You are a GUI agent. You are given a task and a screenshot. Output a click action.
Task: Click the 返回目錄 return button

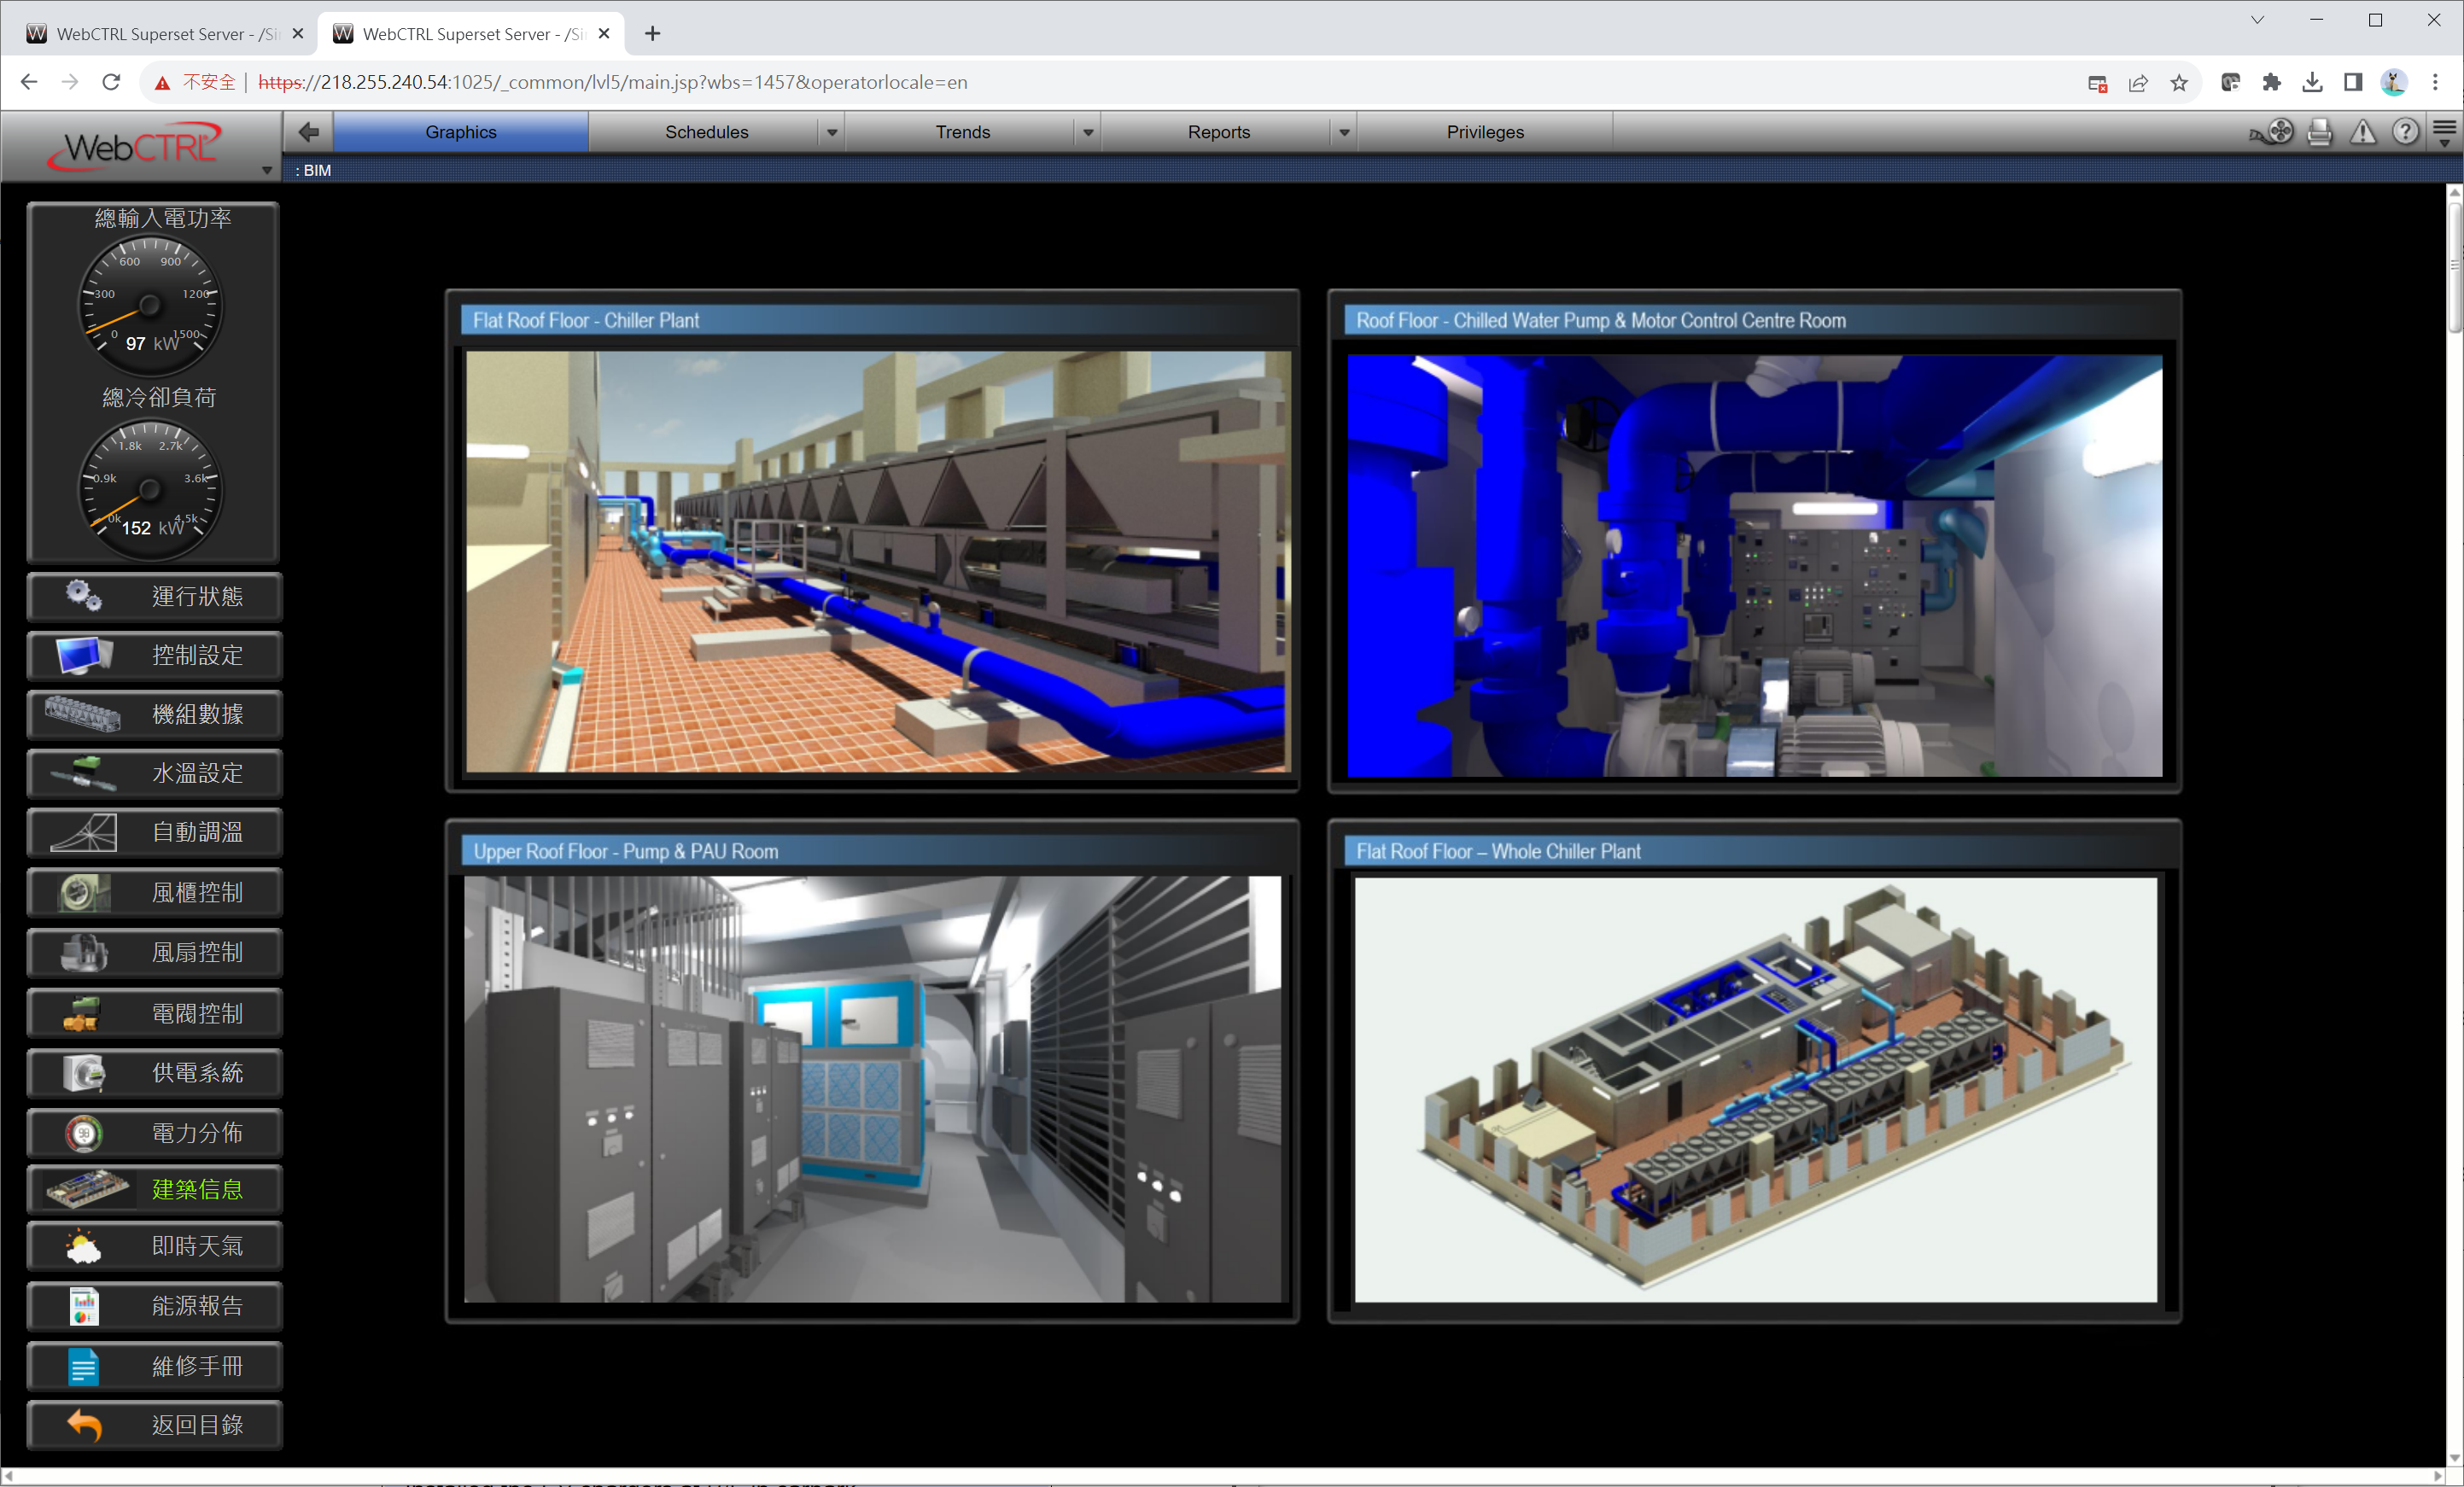coord(155,1424)
